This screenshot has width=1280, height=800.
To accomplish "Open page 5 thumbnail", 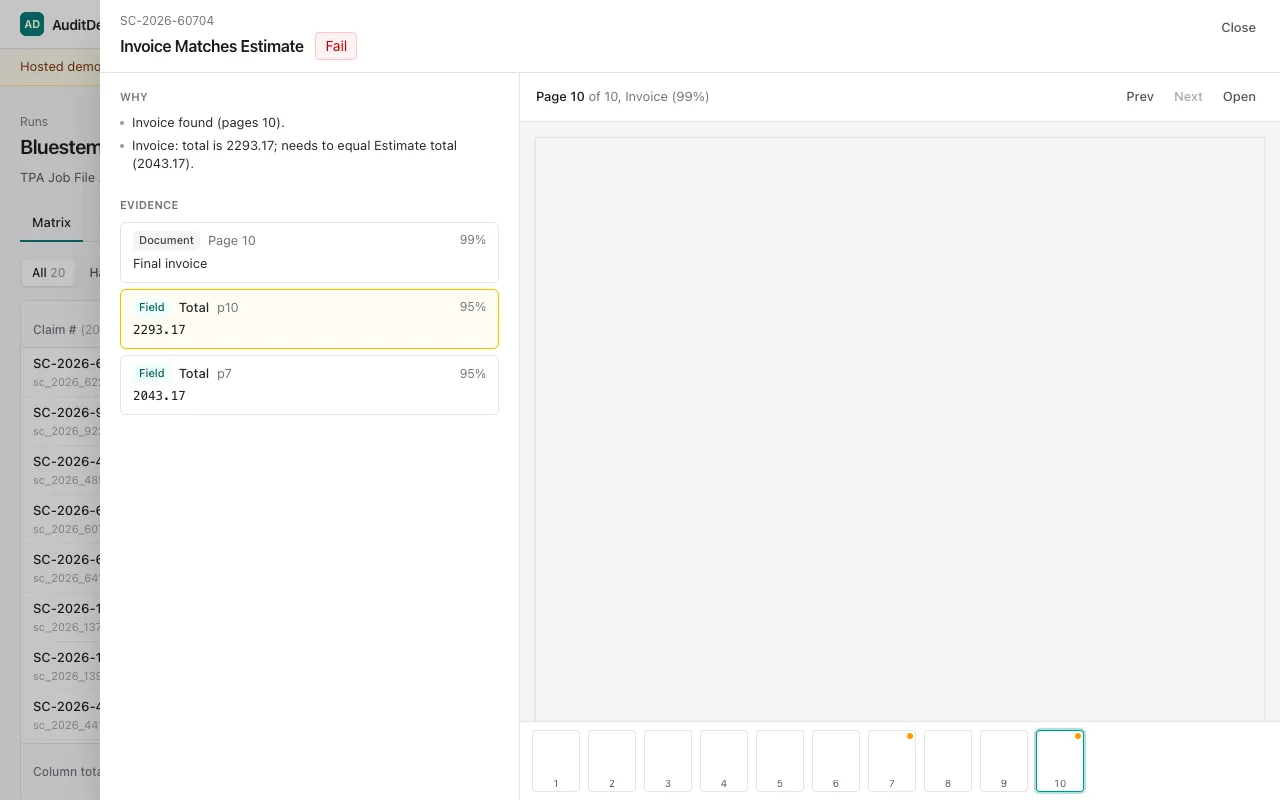I will coord(780,761).
